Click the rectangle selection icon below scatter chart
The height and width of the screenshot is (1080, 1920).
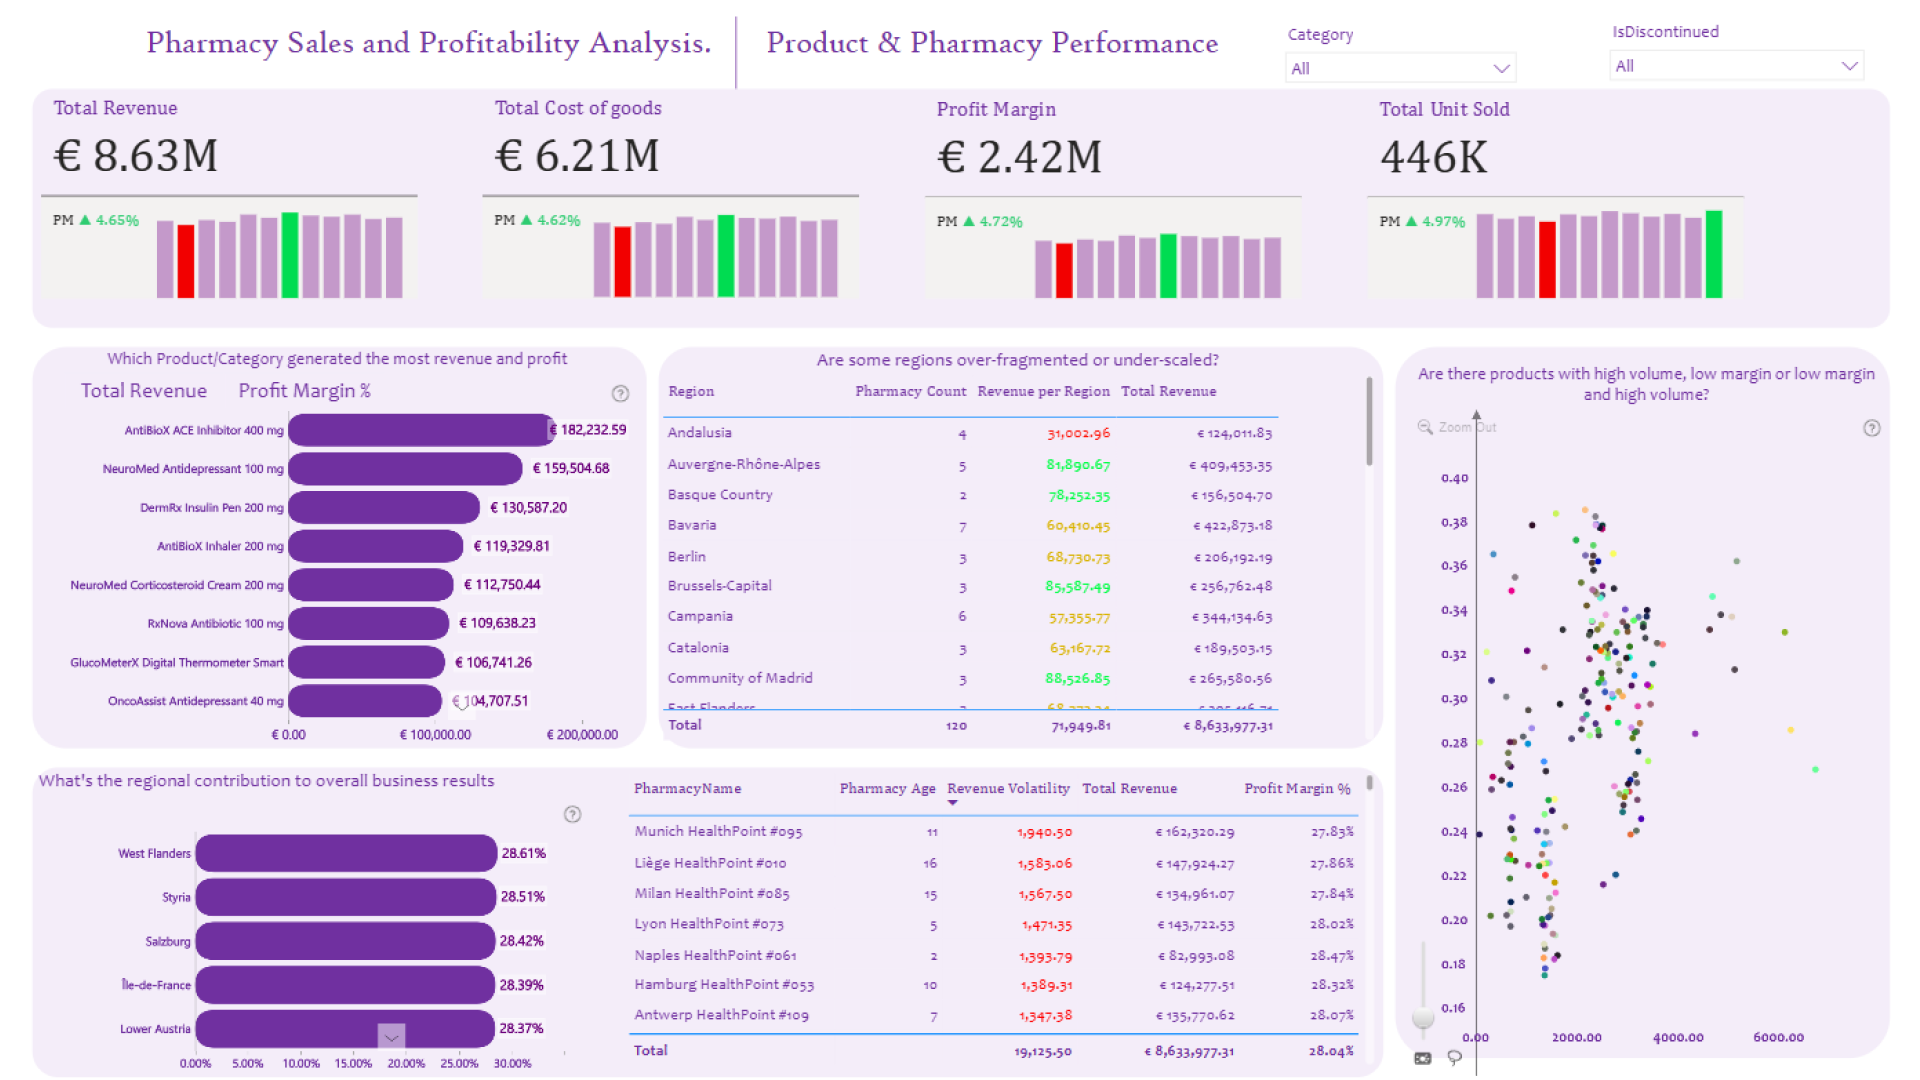click(1423, 1057)
